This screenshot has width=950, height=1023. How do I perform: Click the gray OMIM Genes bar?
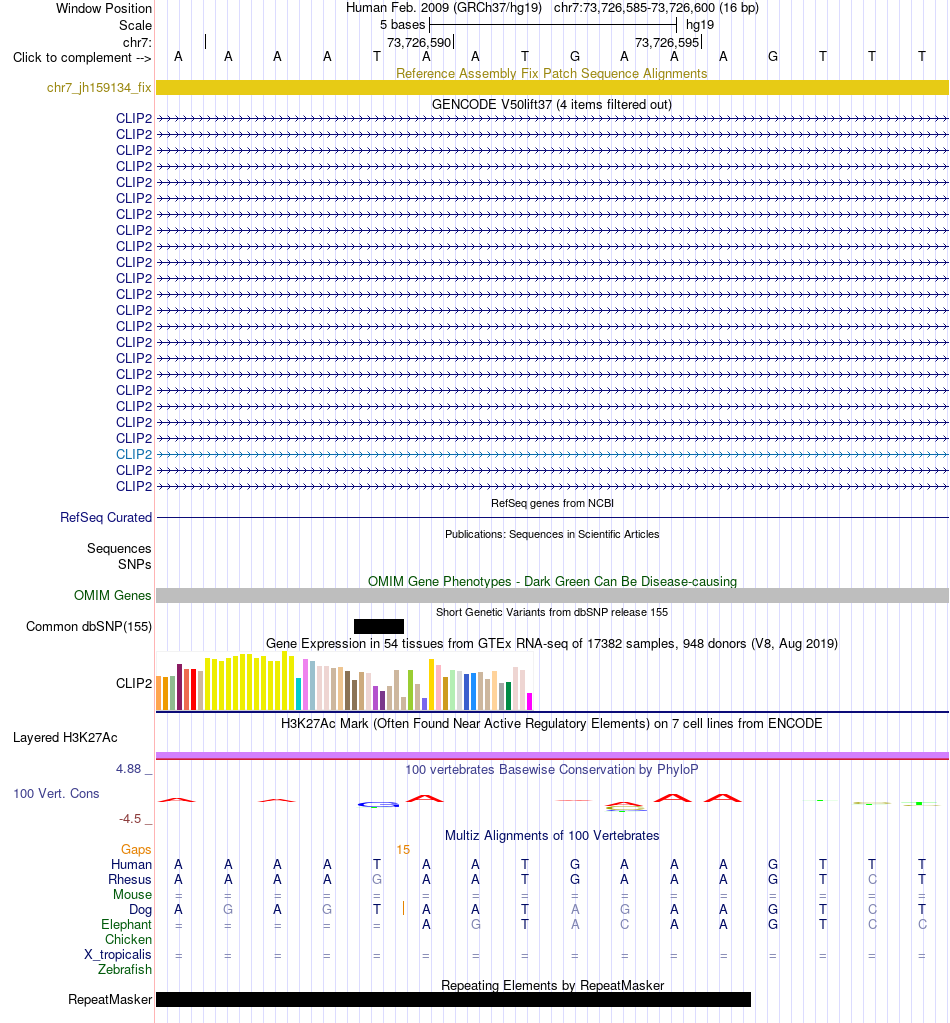point(552,595)
